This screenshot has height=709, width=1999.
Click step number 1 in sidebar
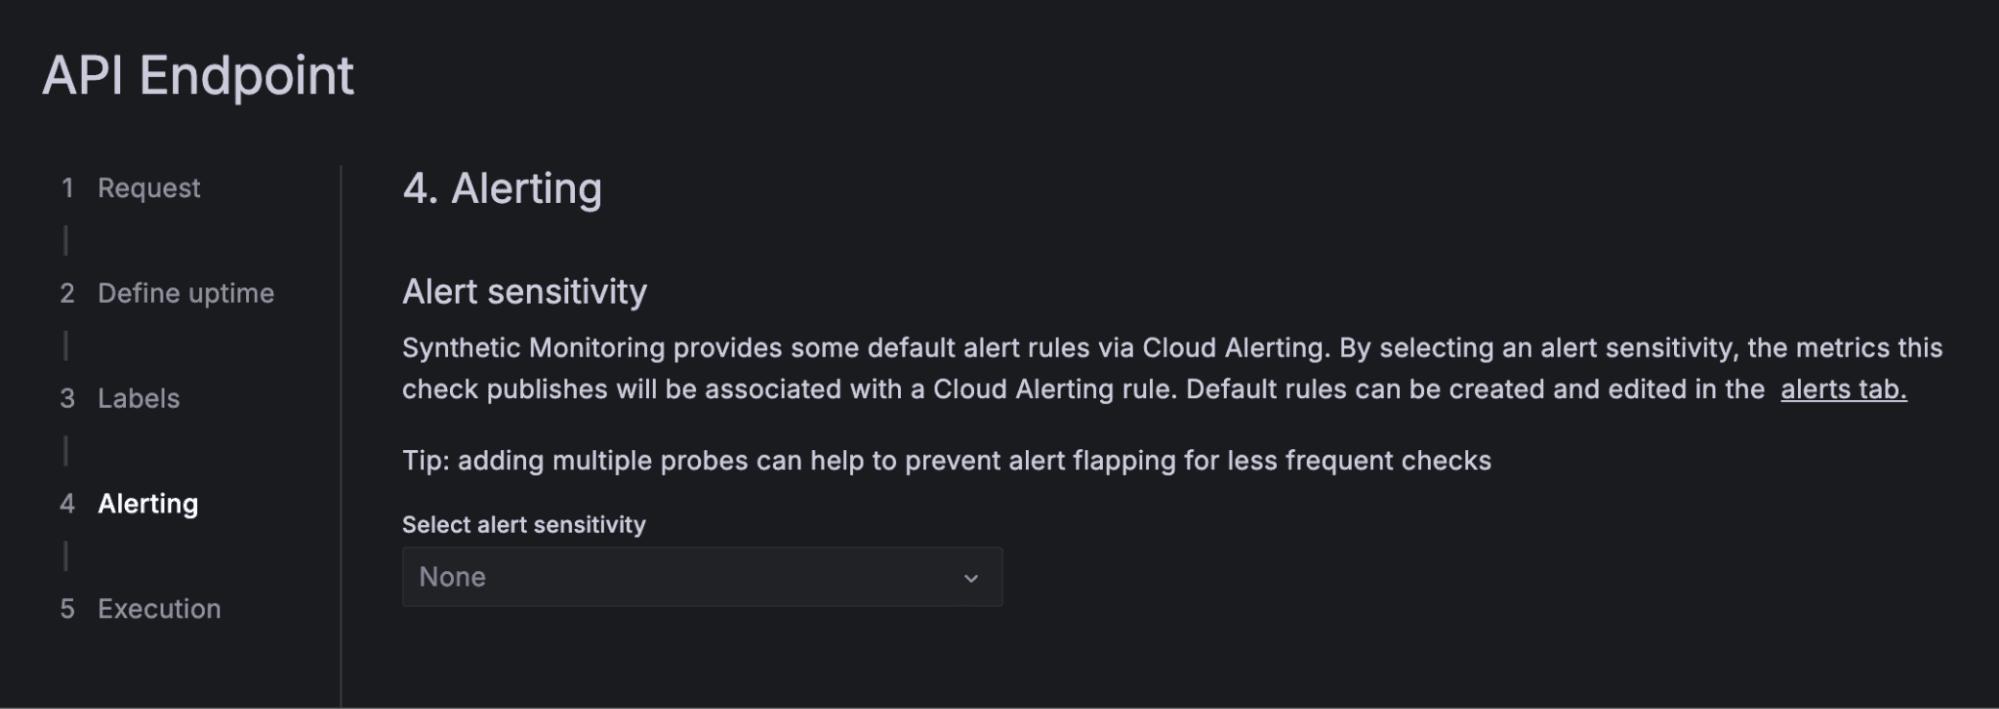pyautogui.click(x=66, y=188)
